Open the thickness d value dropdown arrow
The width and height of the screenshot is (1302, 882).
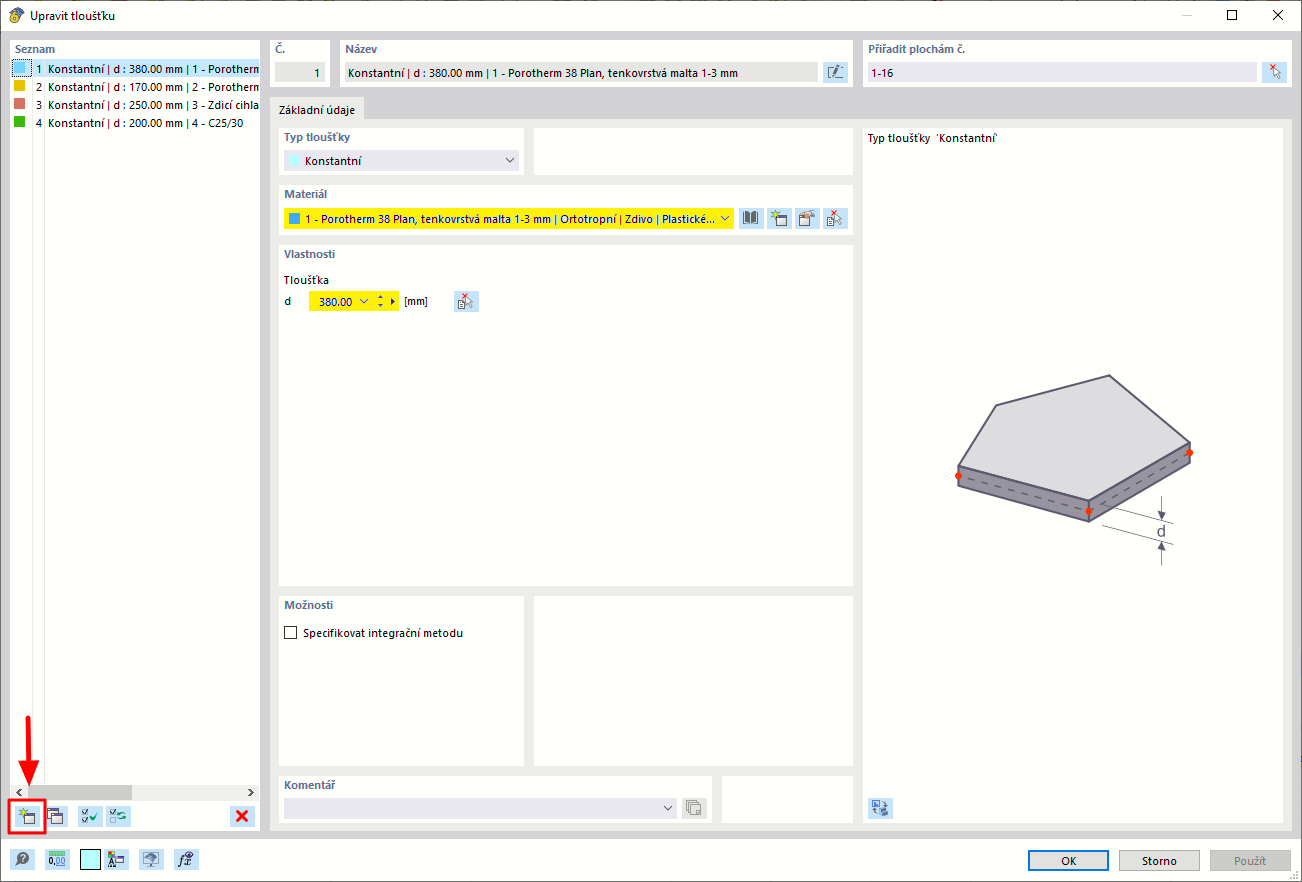pyautogui.click(x=364, y=301)
